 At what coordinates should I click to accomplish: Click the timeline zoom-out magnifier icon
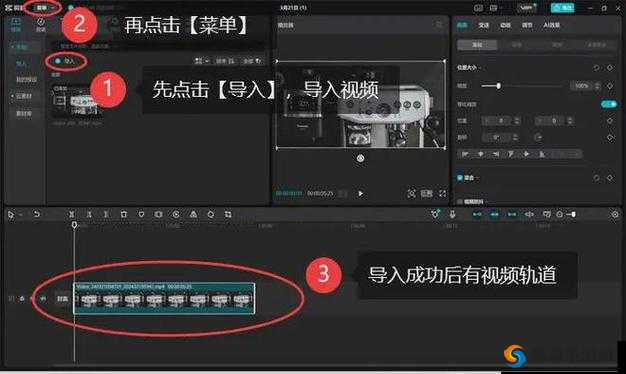560,214
